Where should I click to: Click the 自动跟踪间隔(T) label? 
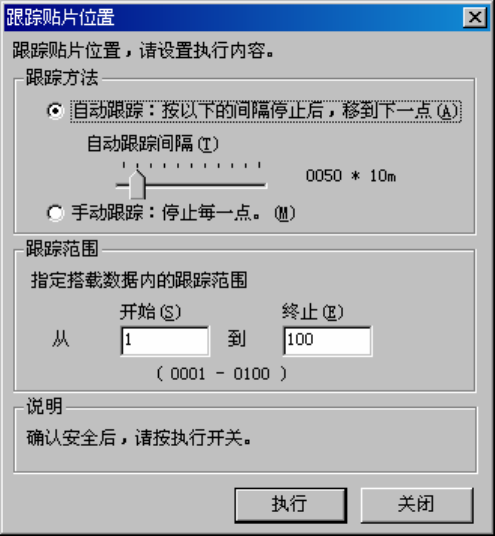153,144
